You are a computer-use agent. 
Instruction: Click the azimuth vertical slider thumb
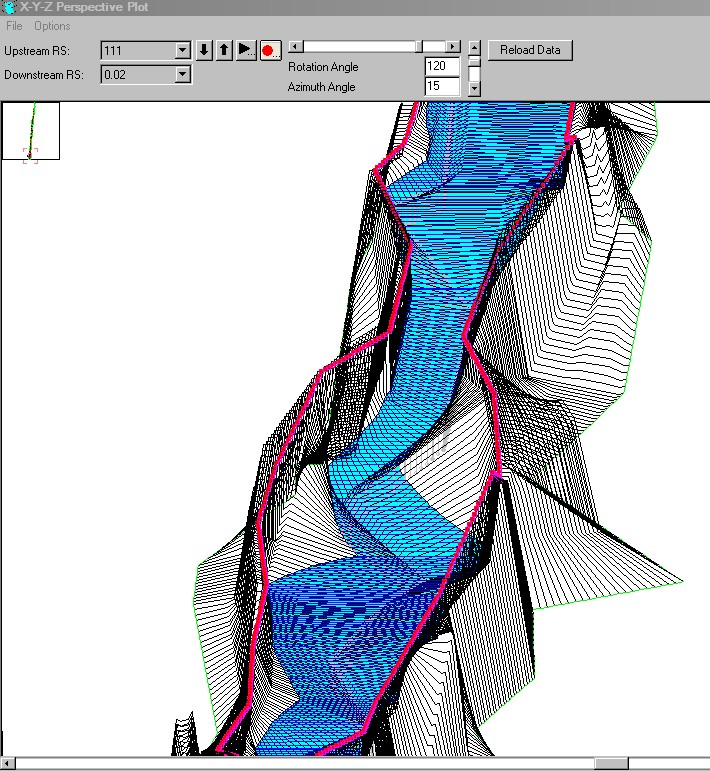tap(474, 59)
